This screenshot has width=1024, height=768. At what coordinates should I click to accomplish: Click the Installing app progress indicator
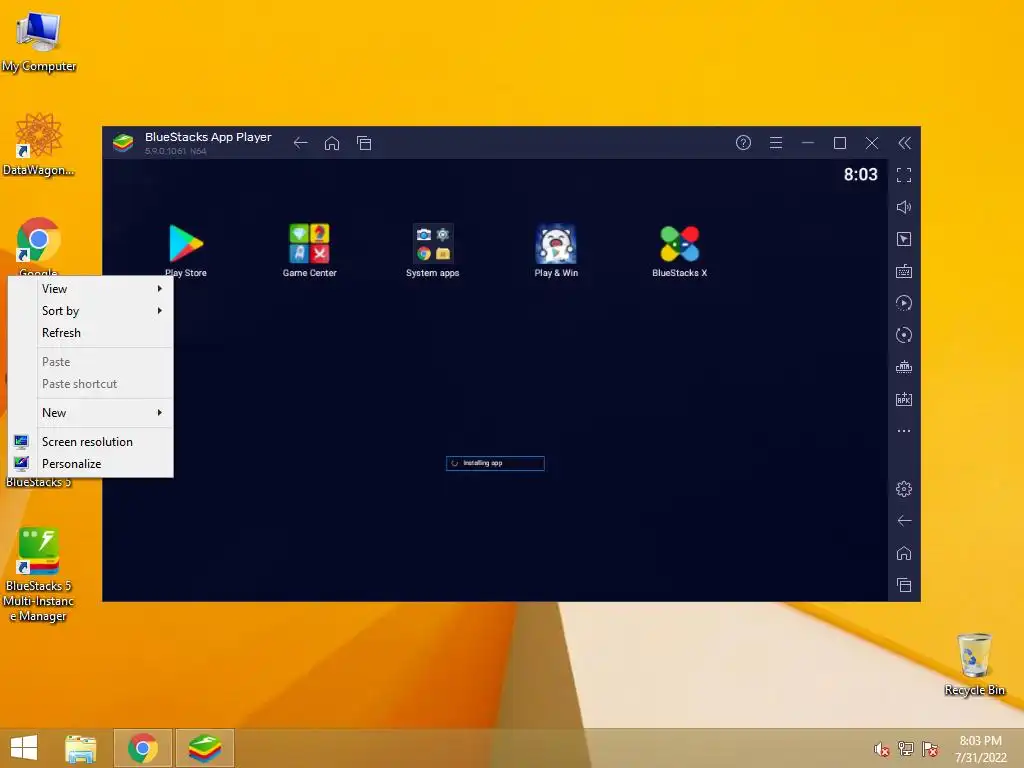point(495,463)
